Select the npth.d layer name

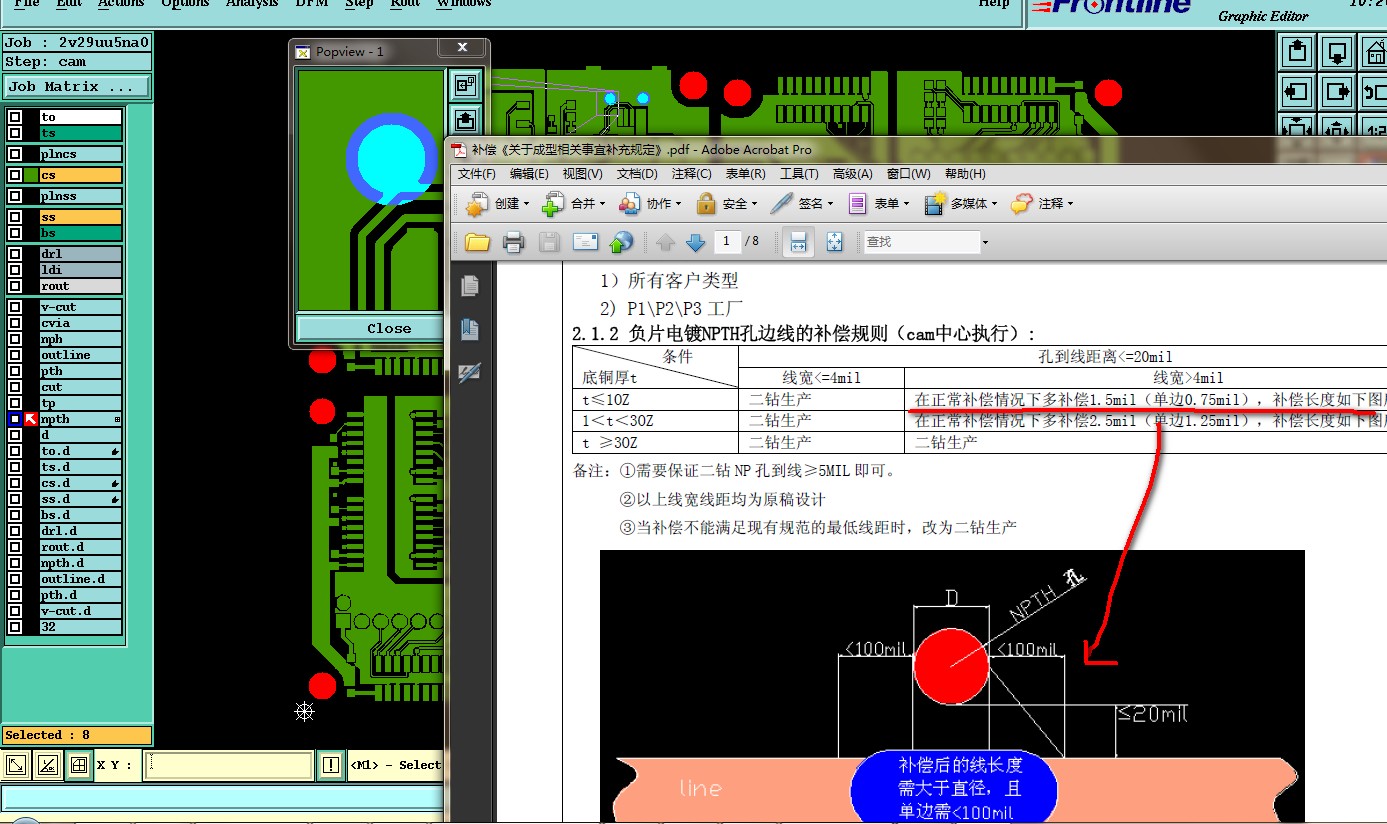(80, 563)
